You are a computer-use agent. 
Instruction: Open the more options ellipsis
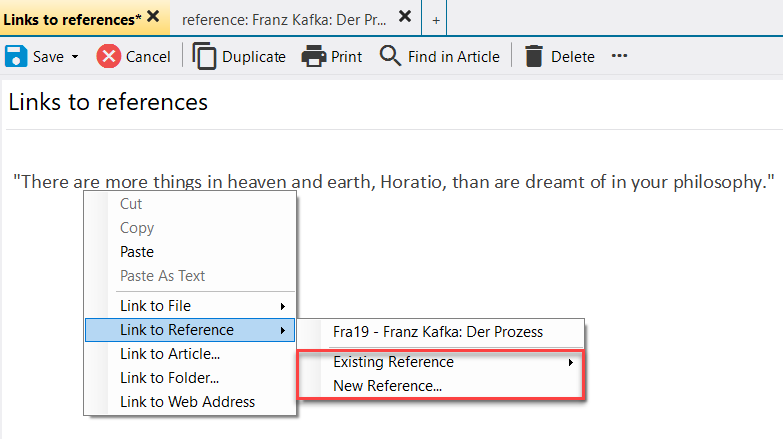[x=620, y=56]
